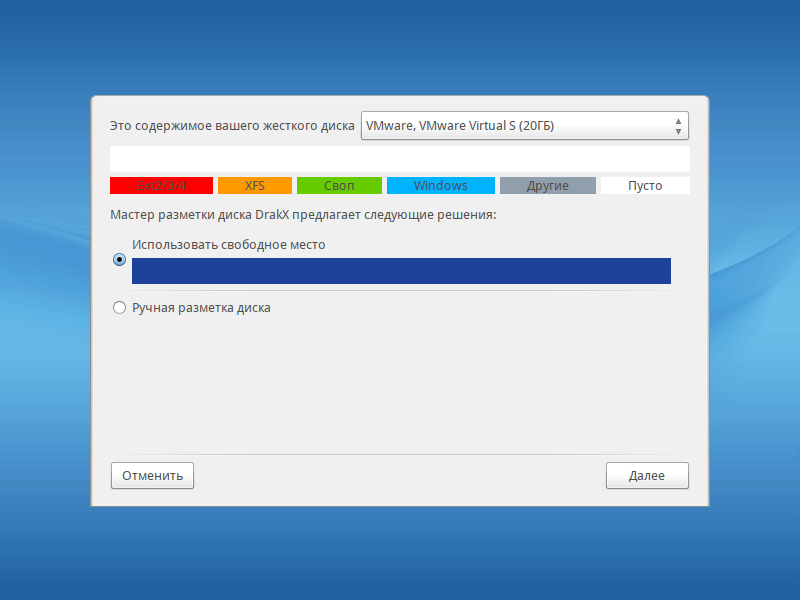Click the green Своп filesystem legend

pyautogui.click(x=338, y=185)
